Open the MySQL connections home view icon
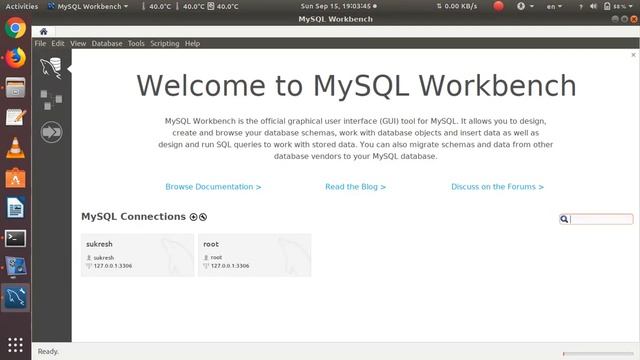Viewport: 640px width, 360px height. tap(51, 68)
